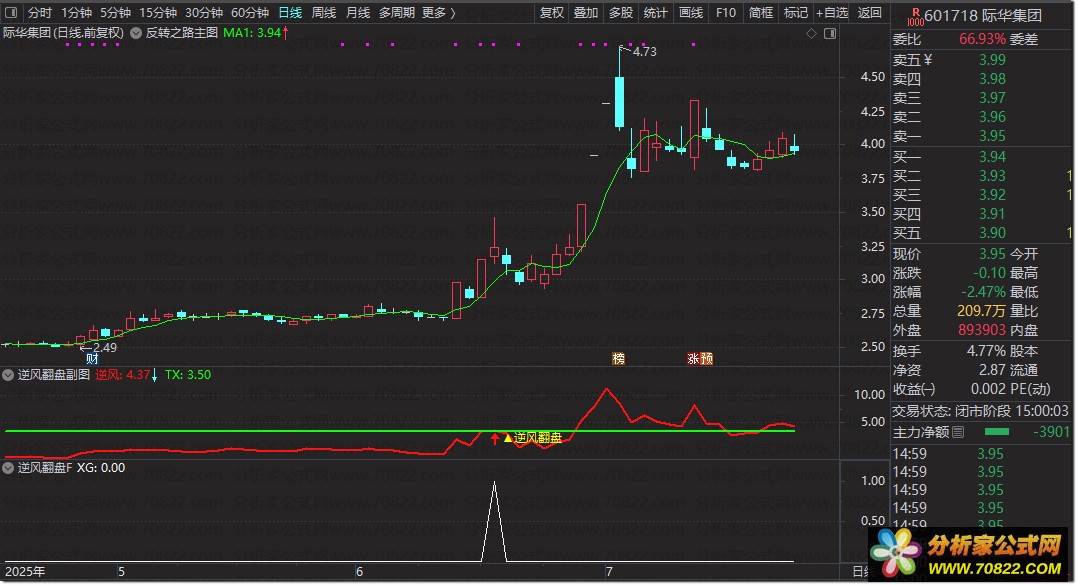Click the 标记 mark button
Screen dimensions: 1078x585
795,12
